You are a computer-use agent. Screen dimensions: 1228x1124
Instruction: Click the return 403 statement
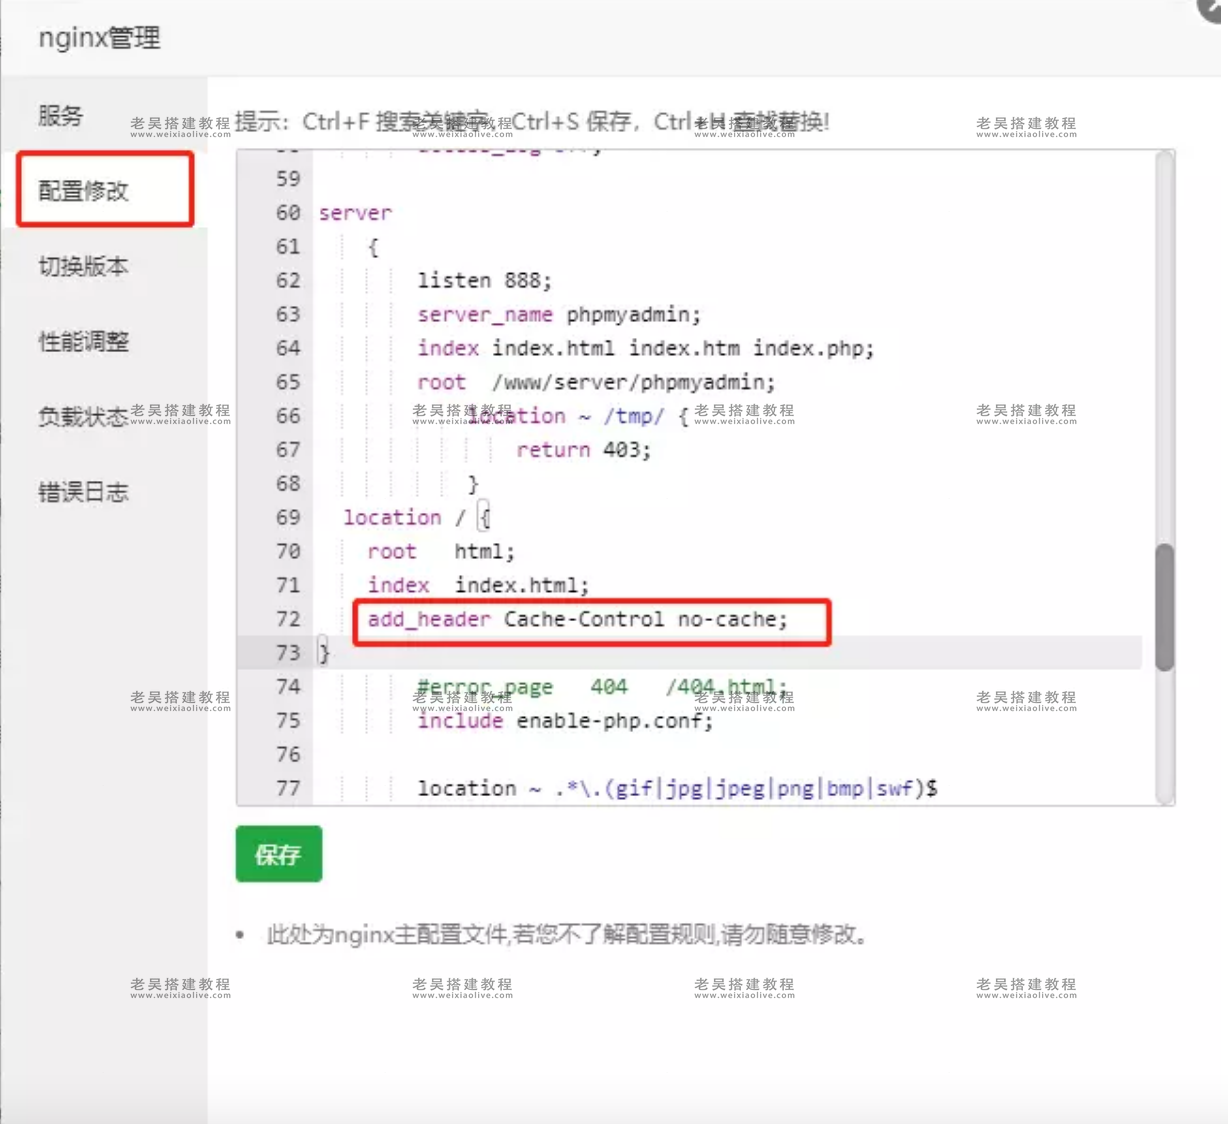(x=583, y=450)
